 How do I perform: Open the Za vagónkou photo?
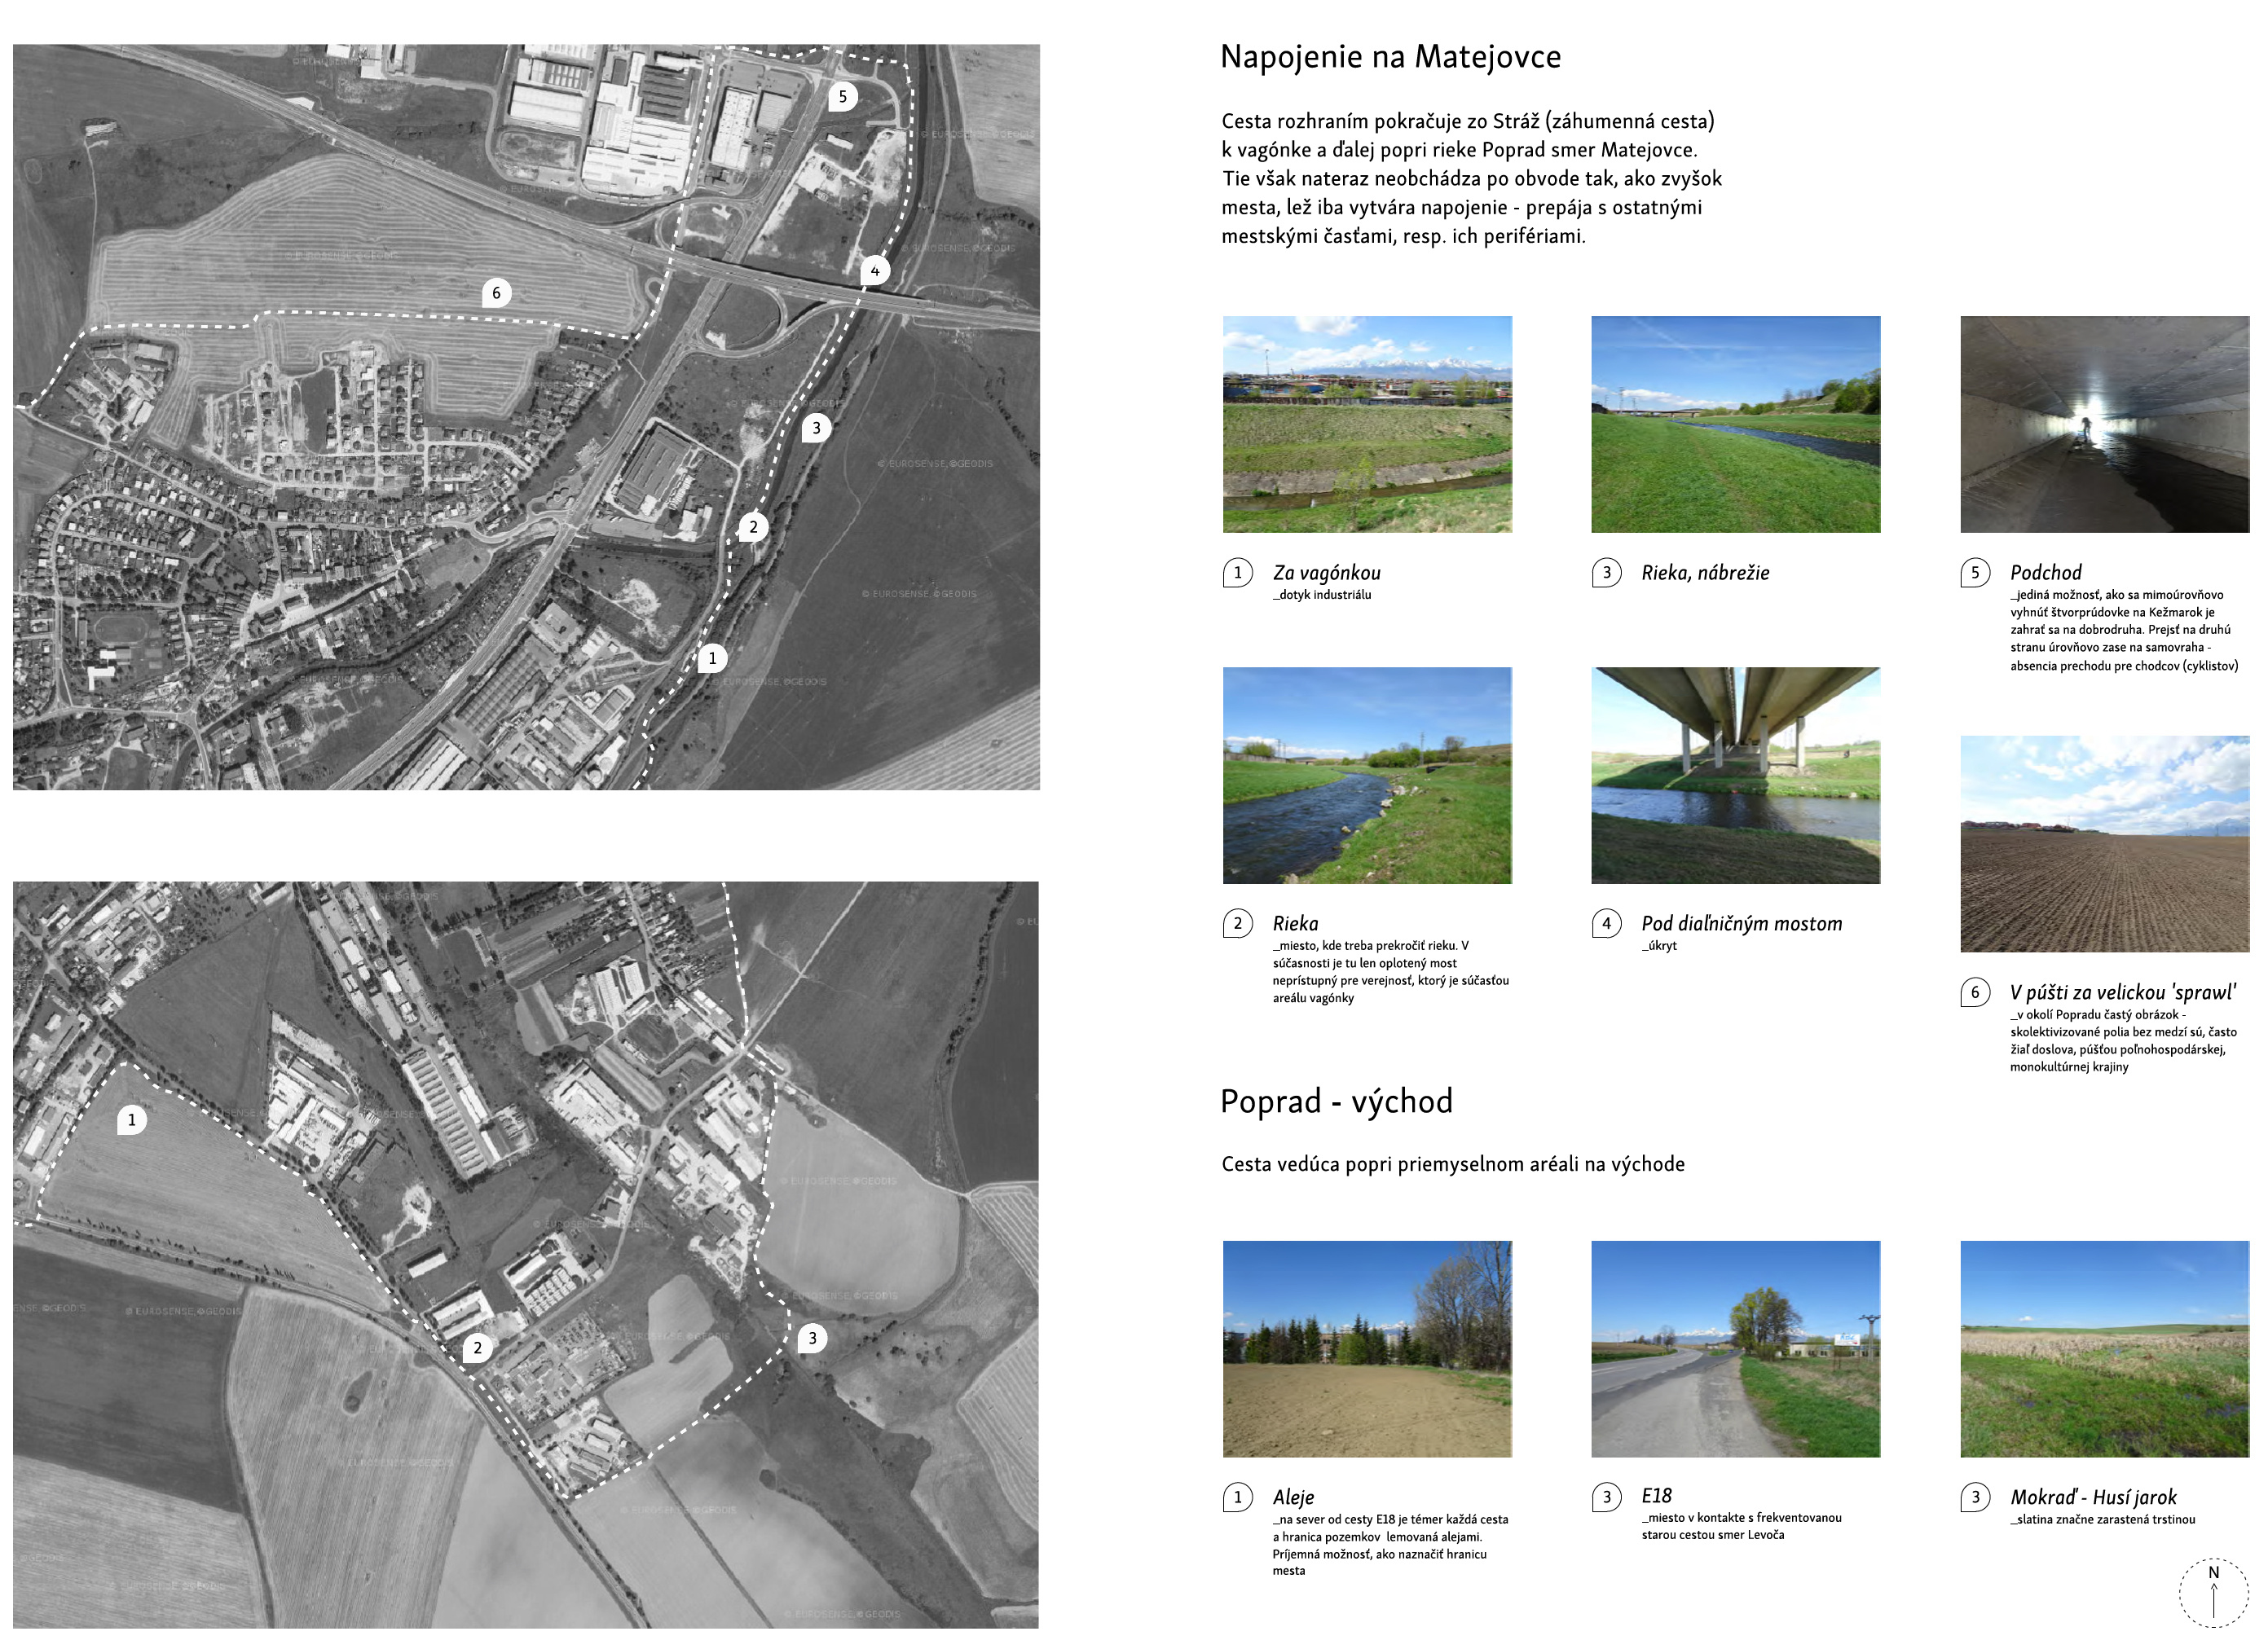tap(1367, 424)
